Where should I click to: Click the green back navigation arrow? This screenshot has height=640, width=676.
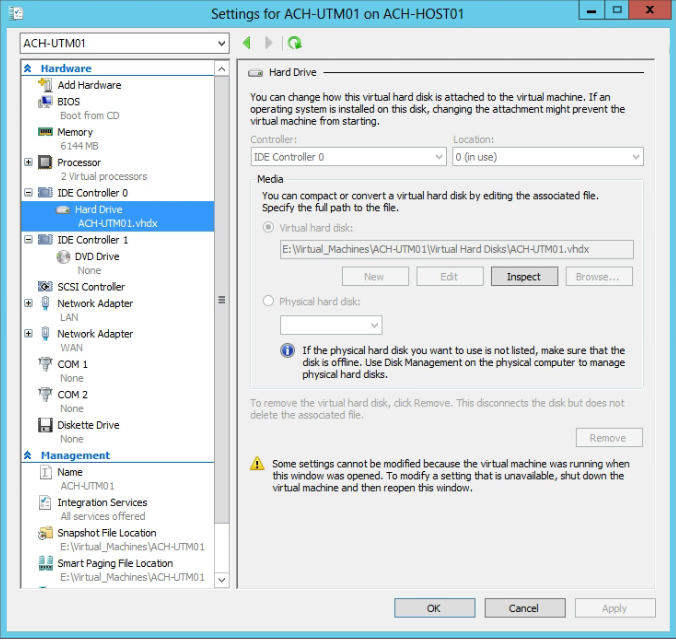pos(247,43)
